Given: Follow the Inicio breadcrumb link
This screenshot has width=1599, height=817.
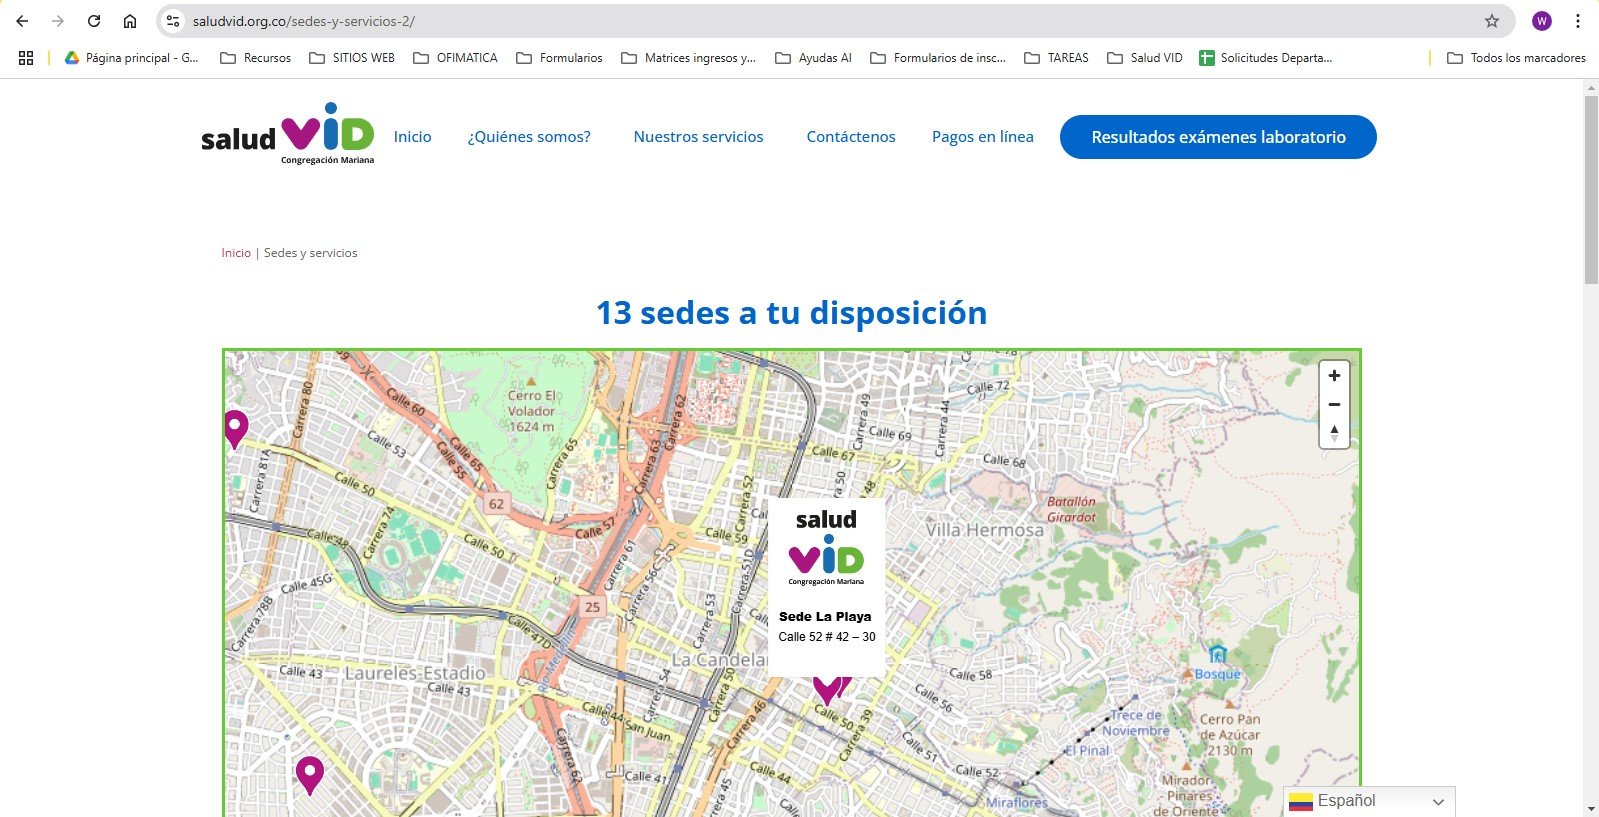Looking at the screenshot, I should [236, 253].
